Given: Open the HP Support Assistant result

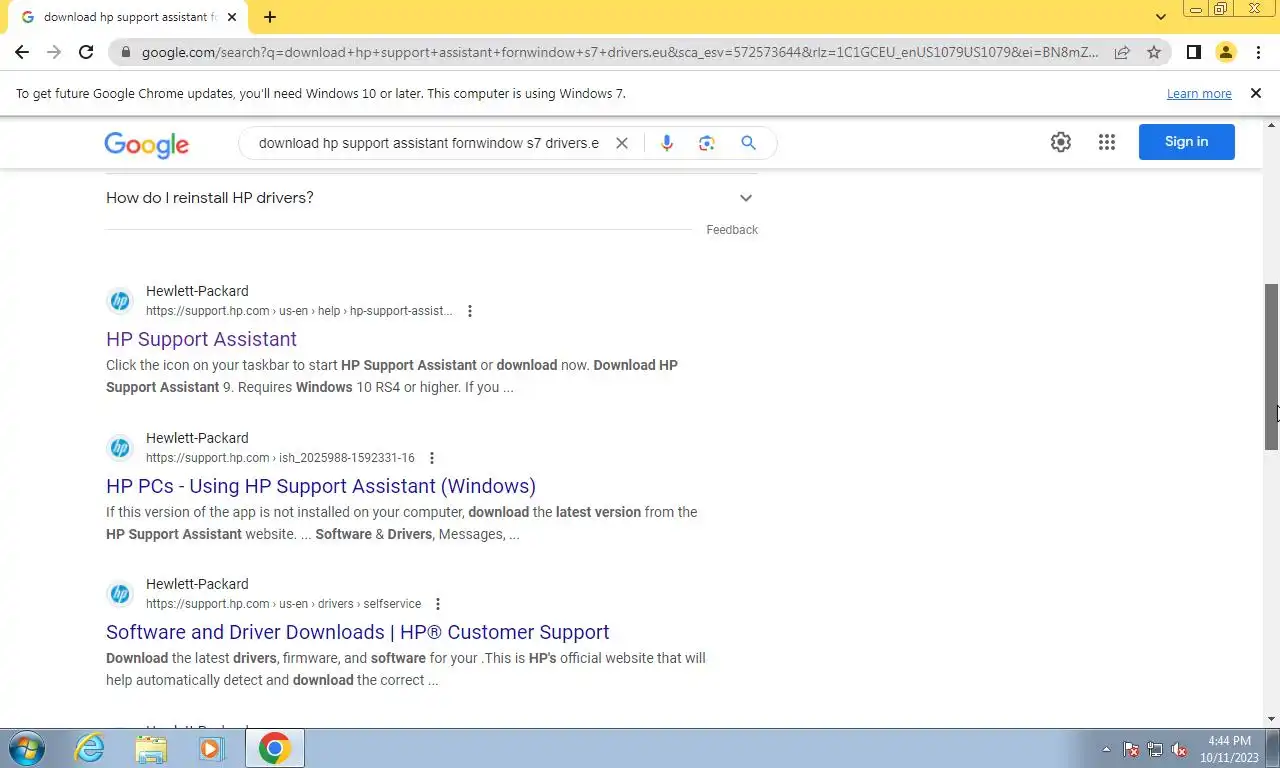Looking at the screenshot, I should pyautogui.click(x=201, y=339).
